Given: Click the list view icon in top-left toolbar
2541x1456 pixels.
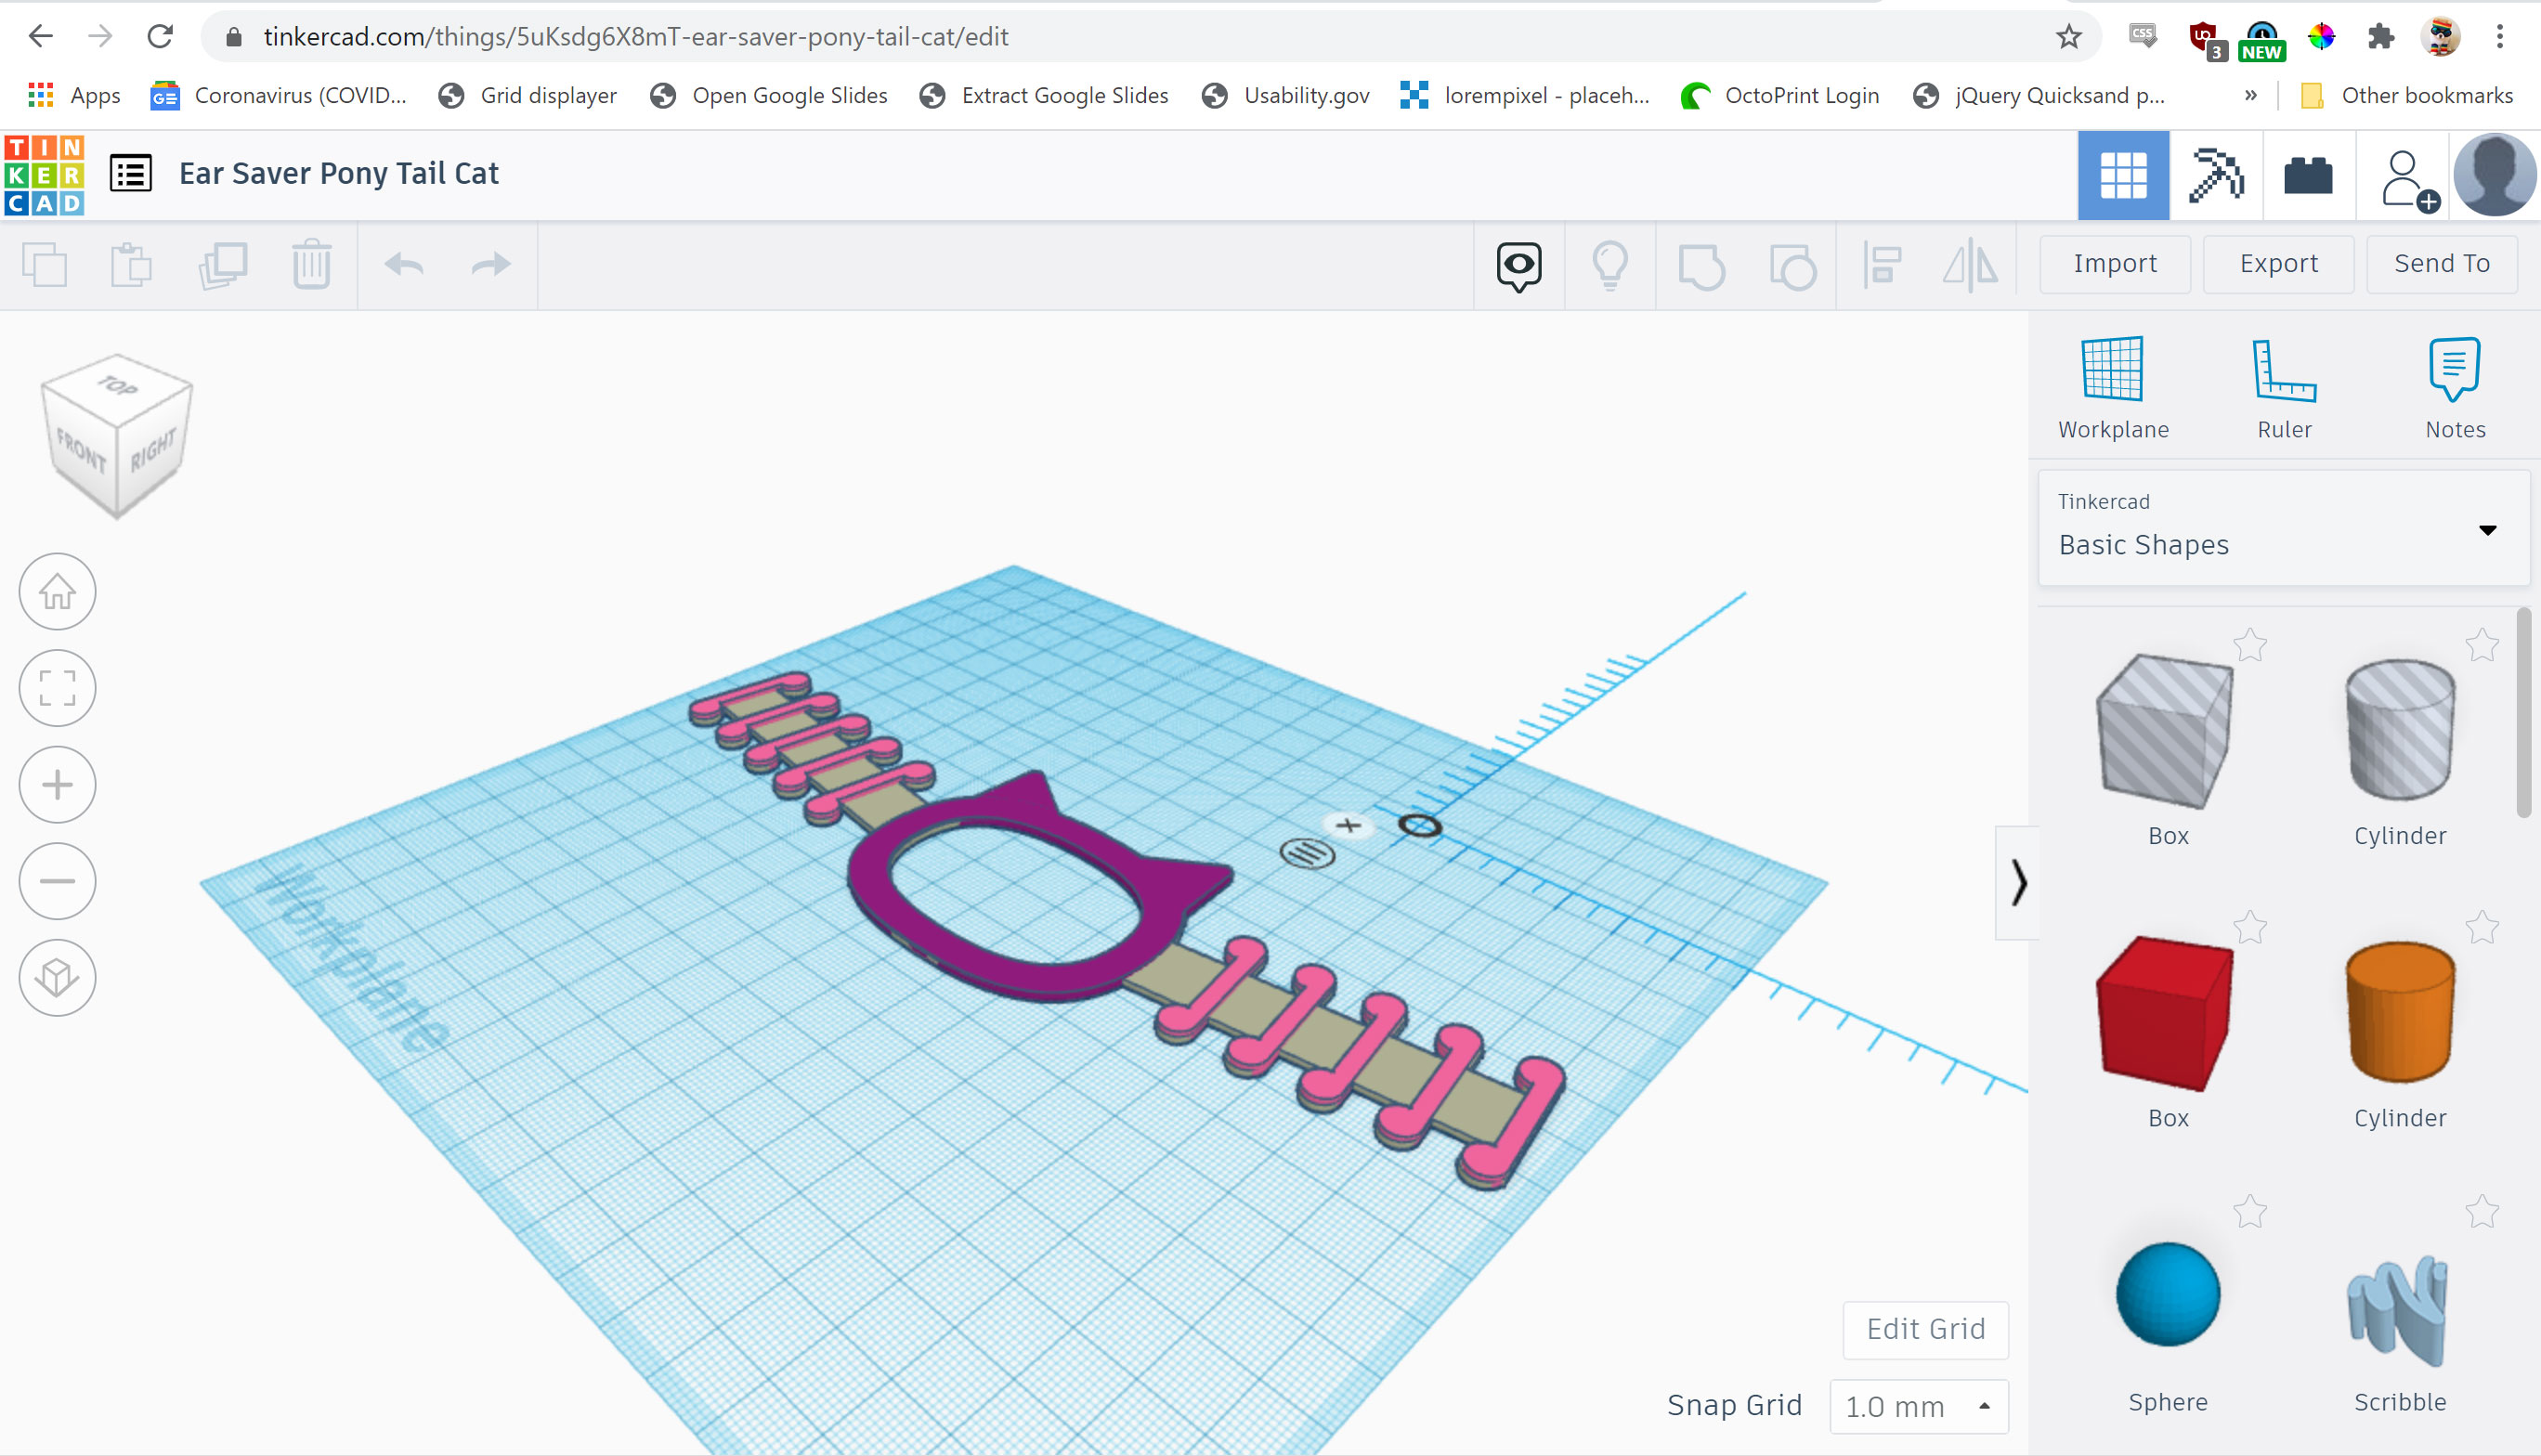Looking at the screenshot, I should [131, 173].
